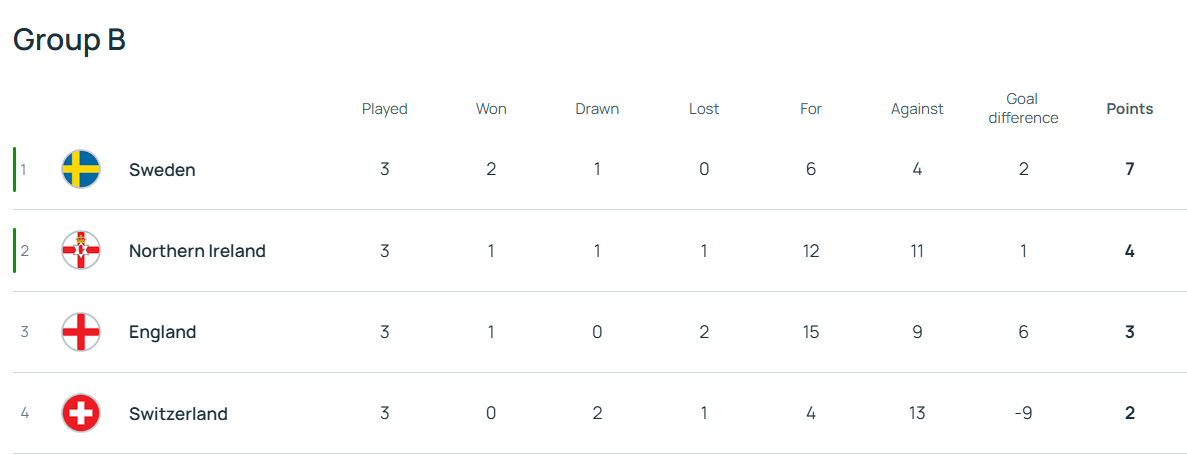Click the For column header

[810, 109]
